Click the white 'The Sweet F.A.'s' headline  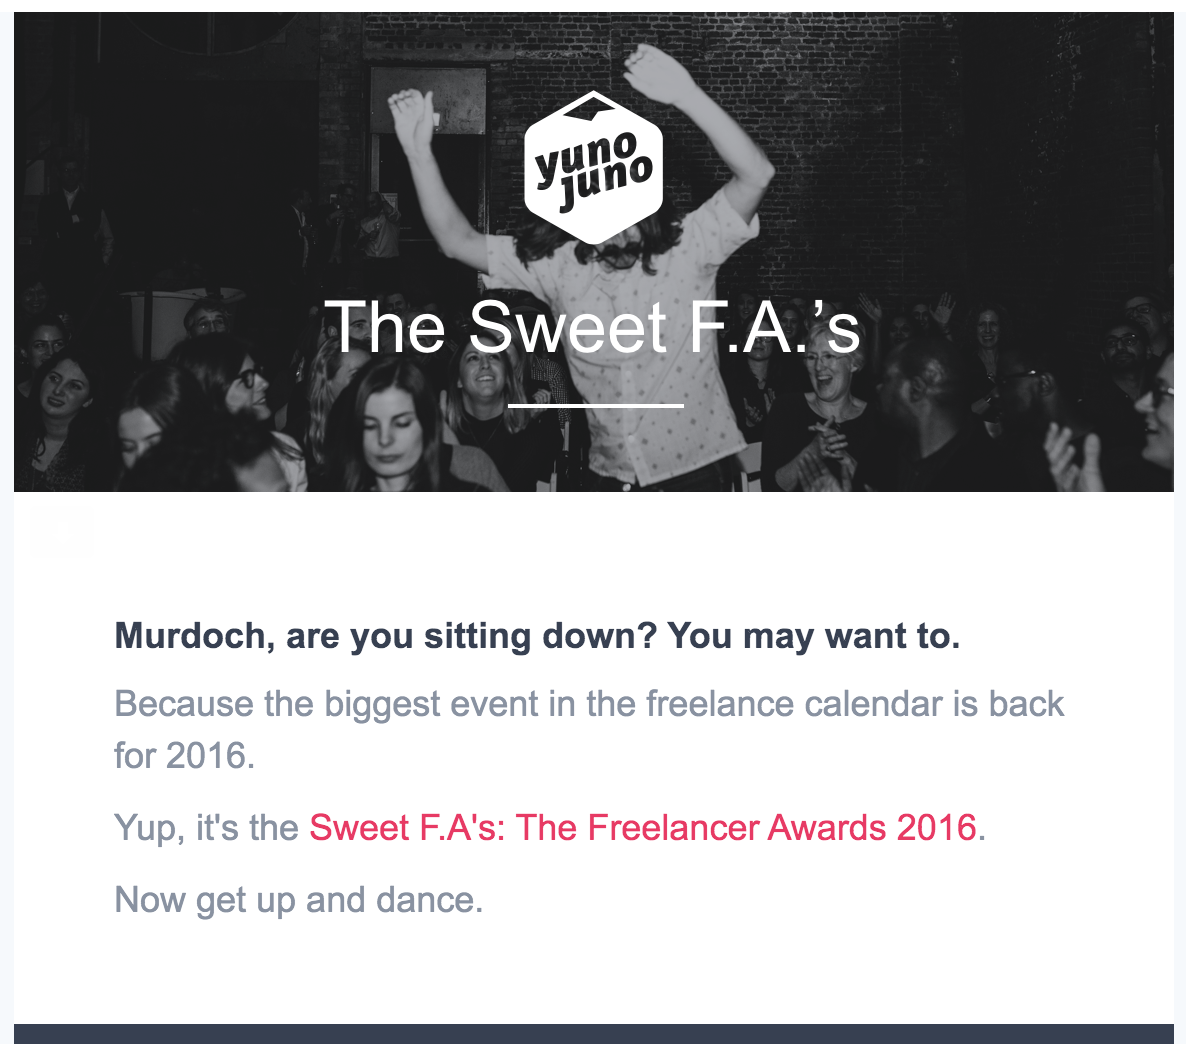pos(593,327)
